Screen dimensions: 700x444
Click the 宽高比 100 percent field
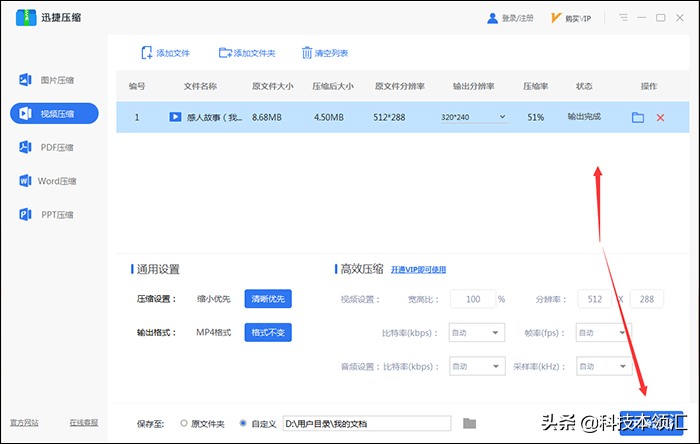pyautogui.click(x=473, y=299)
